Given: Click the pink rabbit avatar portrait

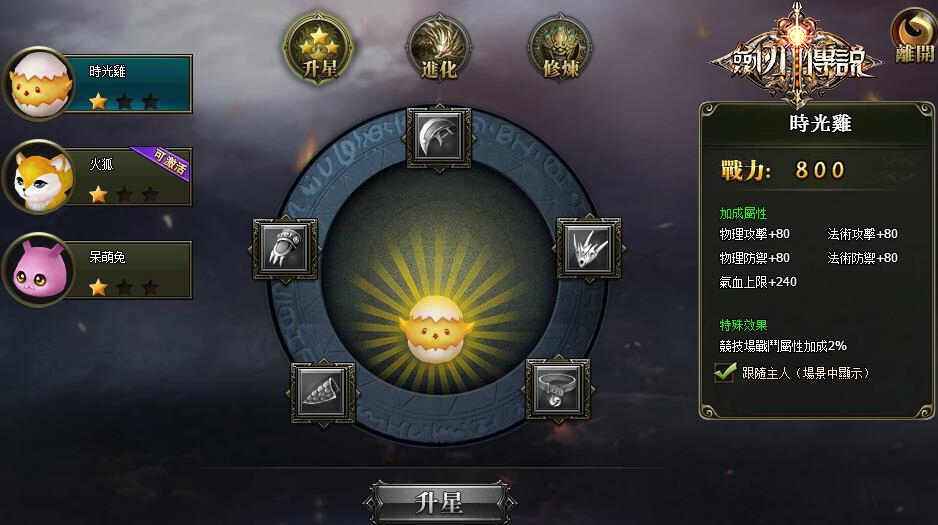Looking at the screenshot, I should pyautogui.click(x=39, y=270).
